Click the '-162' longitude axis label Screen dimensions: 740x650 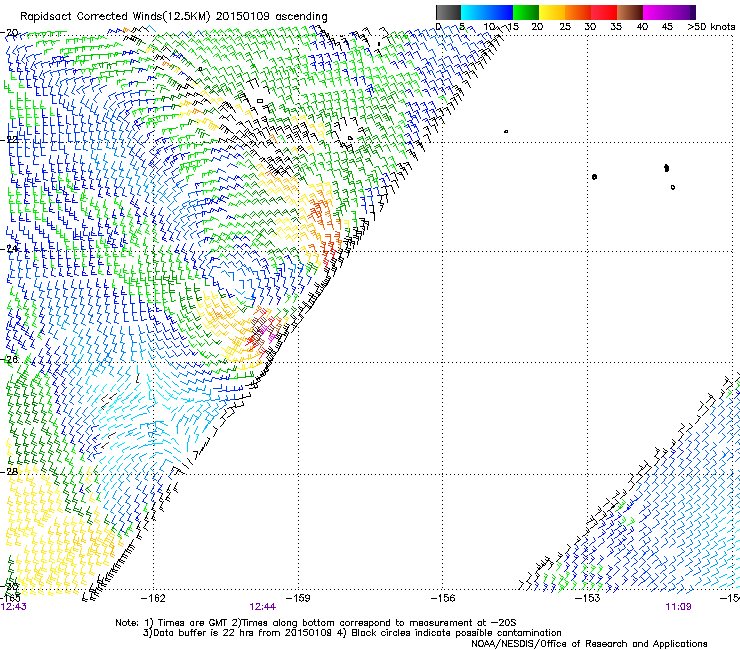(153, 598)
